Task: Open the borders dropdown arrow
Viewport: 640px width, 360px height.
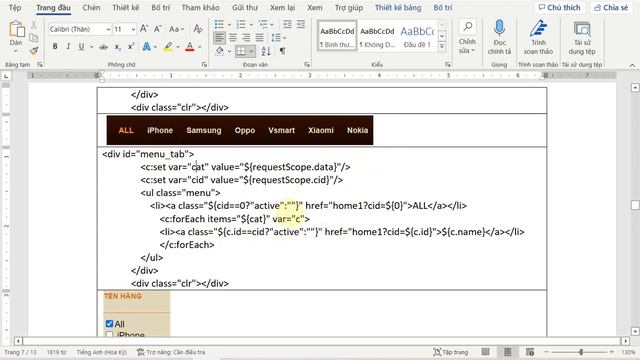Action: 251,51
